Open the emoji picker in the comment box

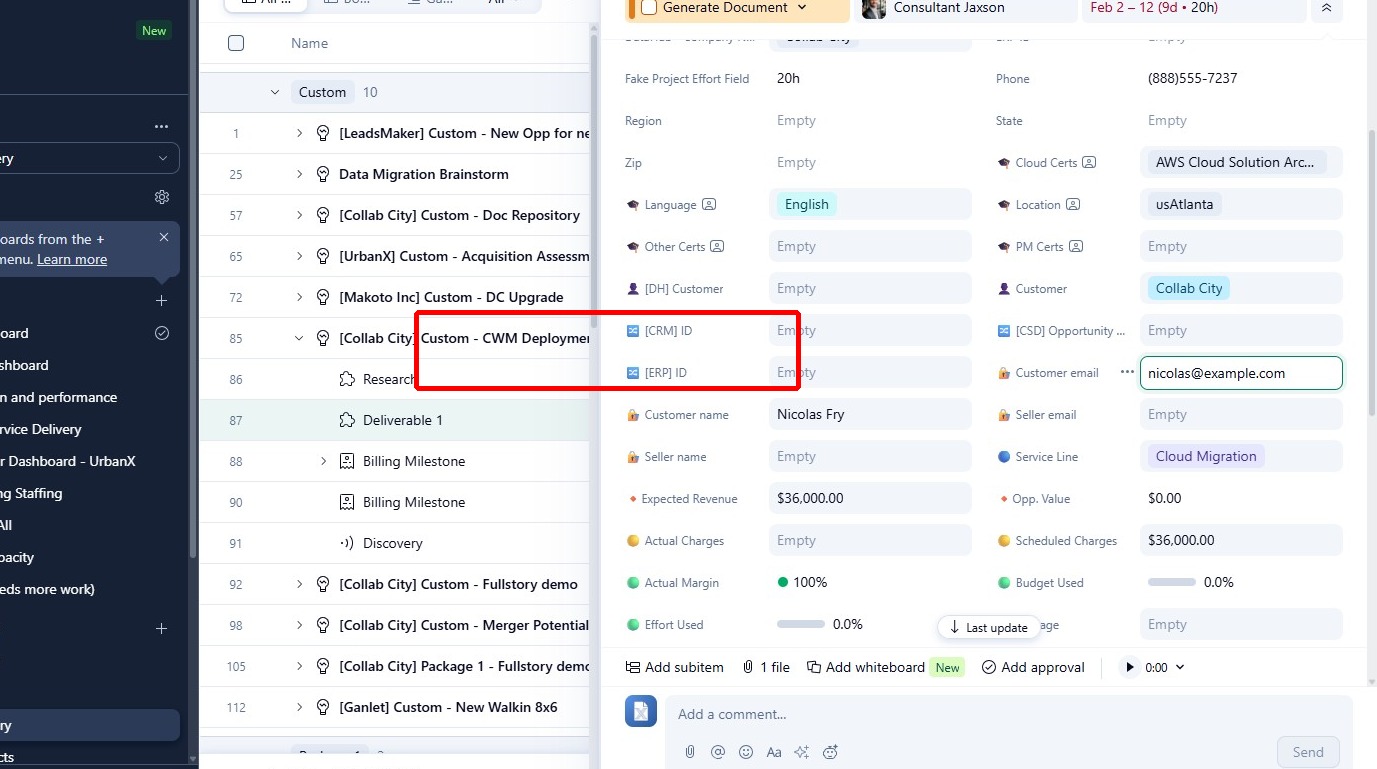coord(746,752)
